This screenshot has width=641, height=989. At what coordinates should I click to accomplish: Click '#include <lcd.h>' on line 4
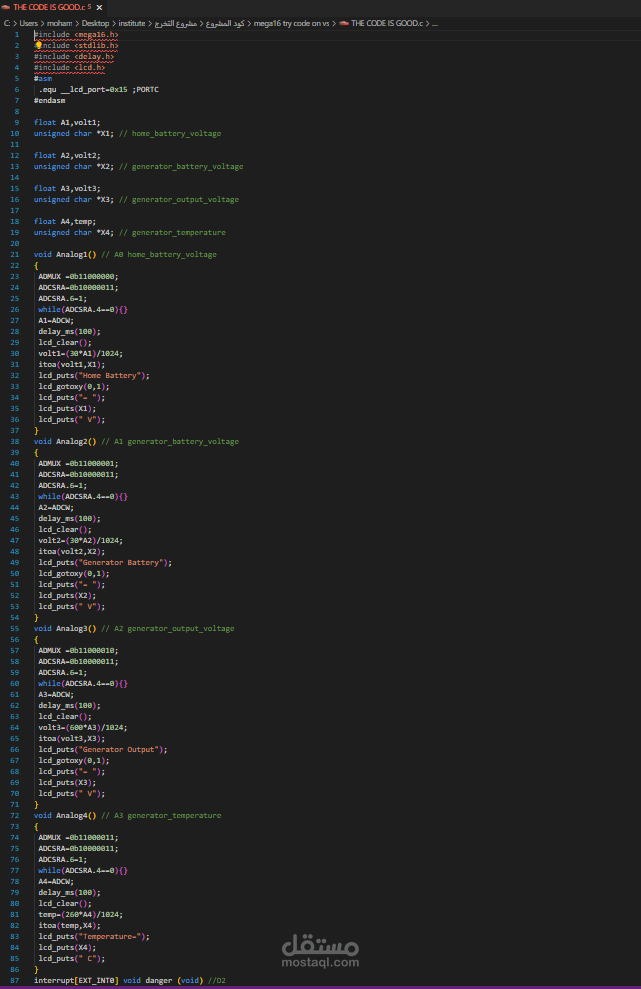tap(69, 67)
